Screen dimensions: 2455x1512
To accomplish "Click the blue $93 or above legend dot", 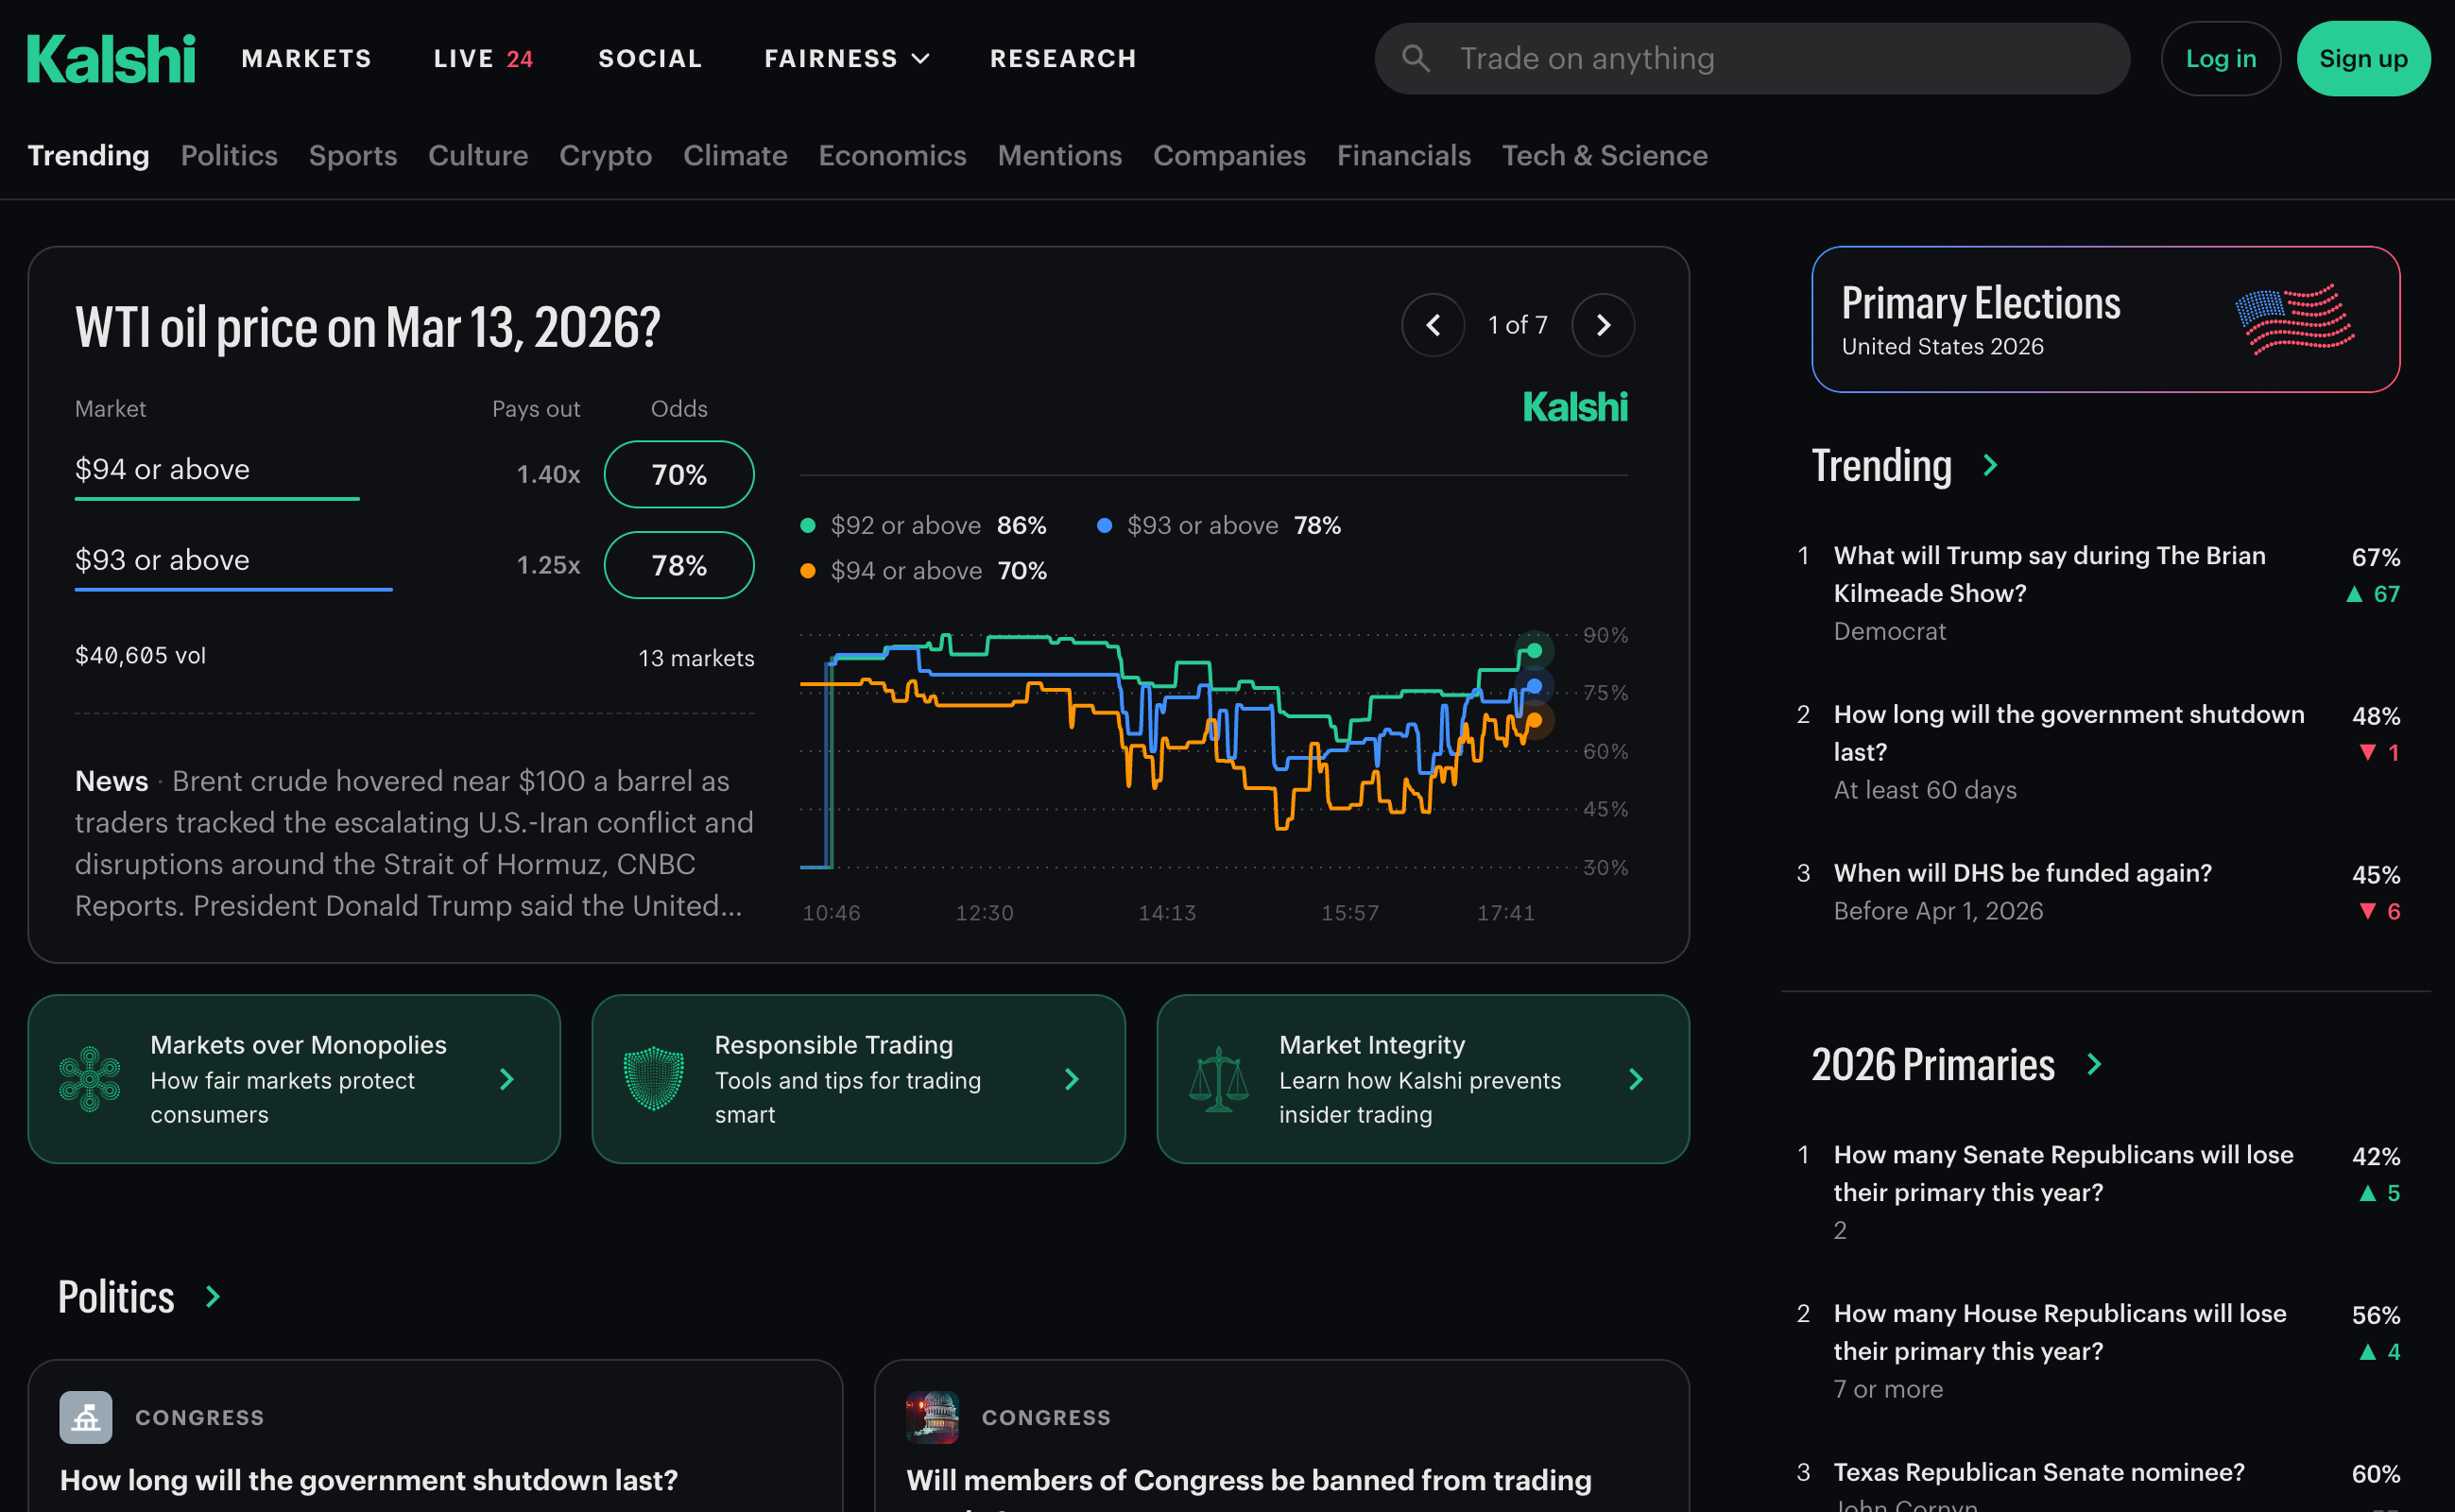I will [1104, 526].
